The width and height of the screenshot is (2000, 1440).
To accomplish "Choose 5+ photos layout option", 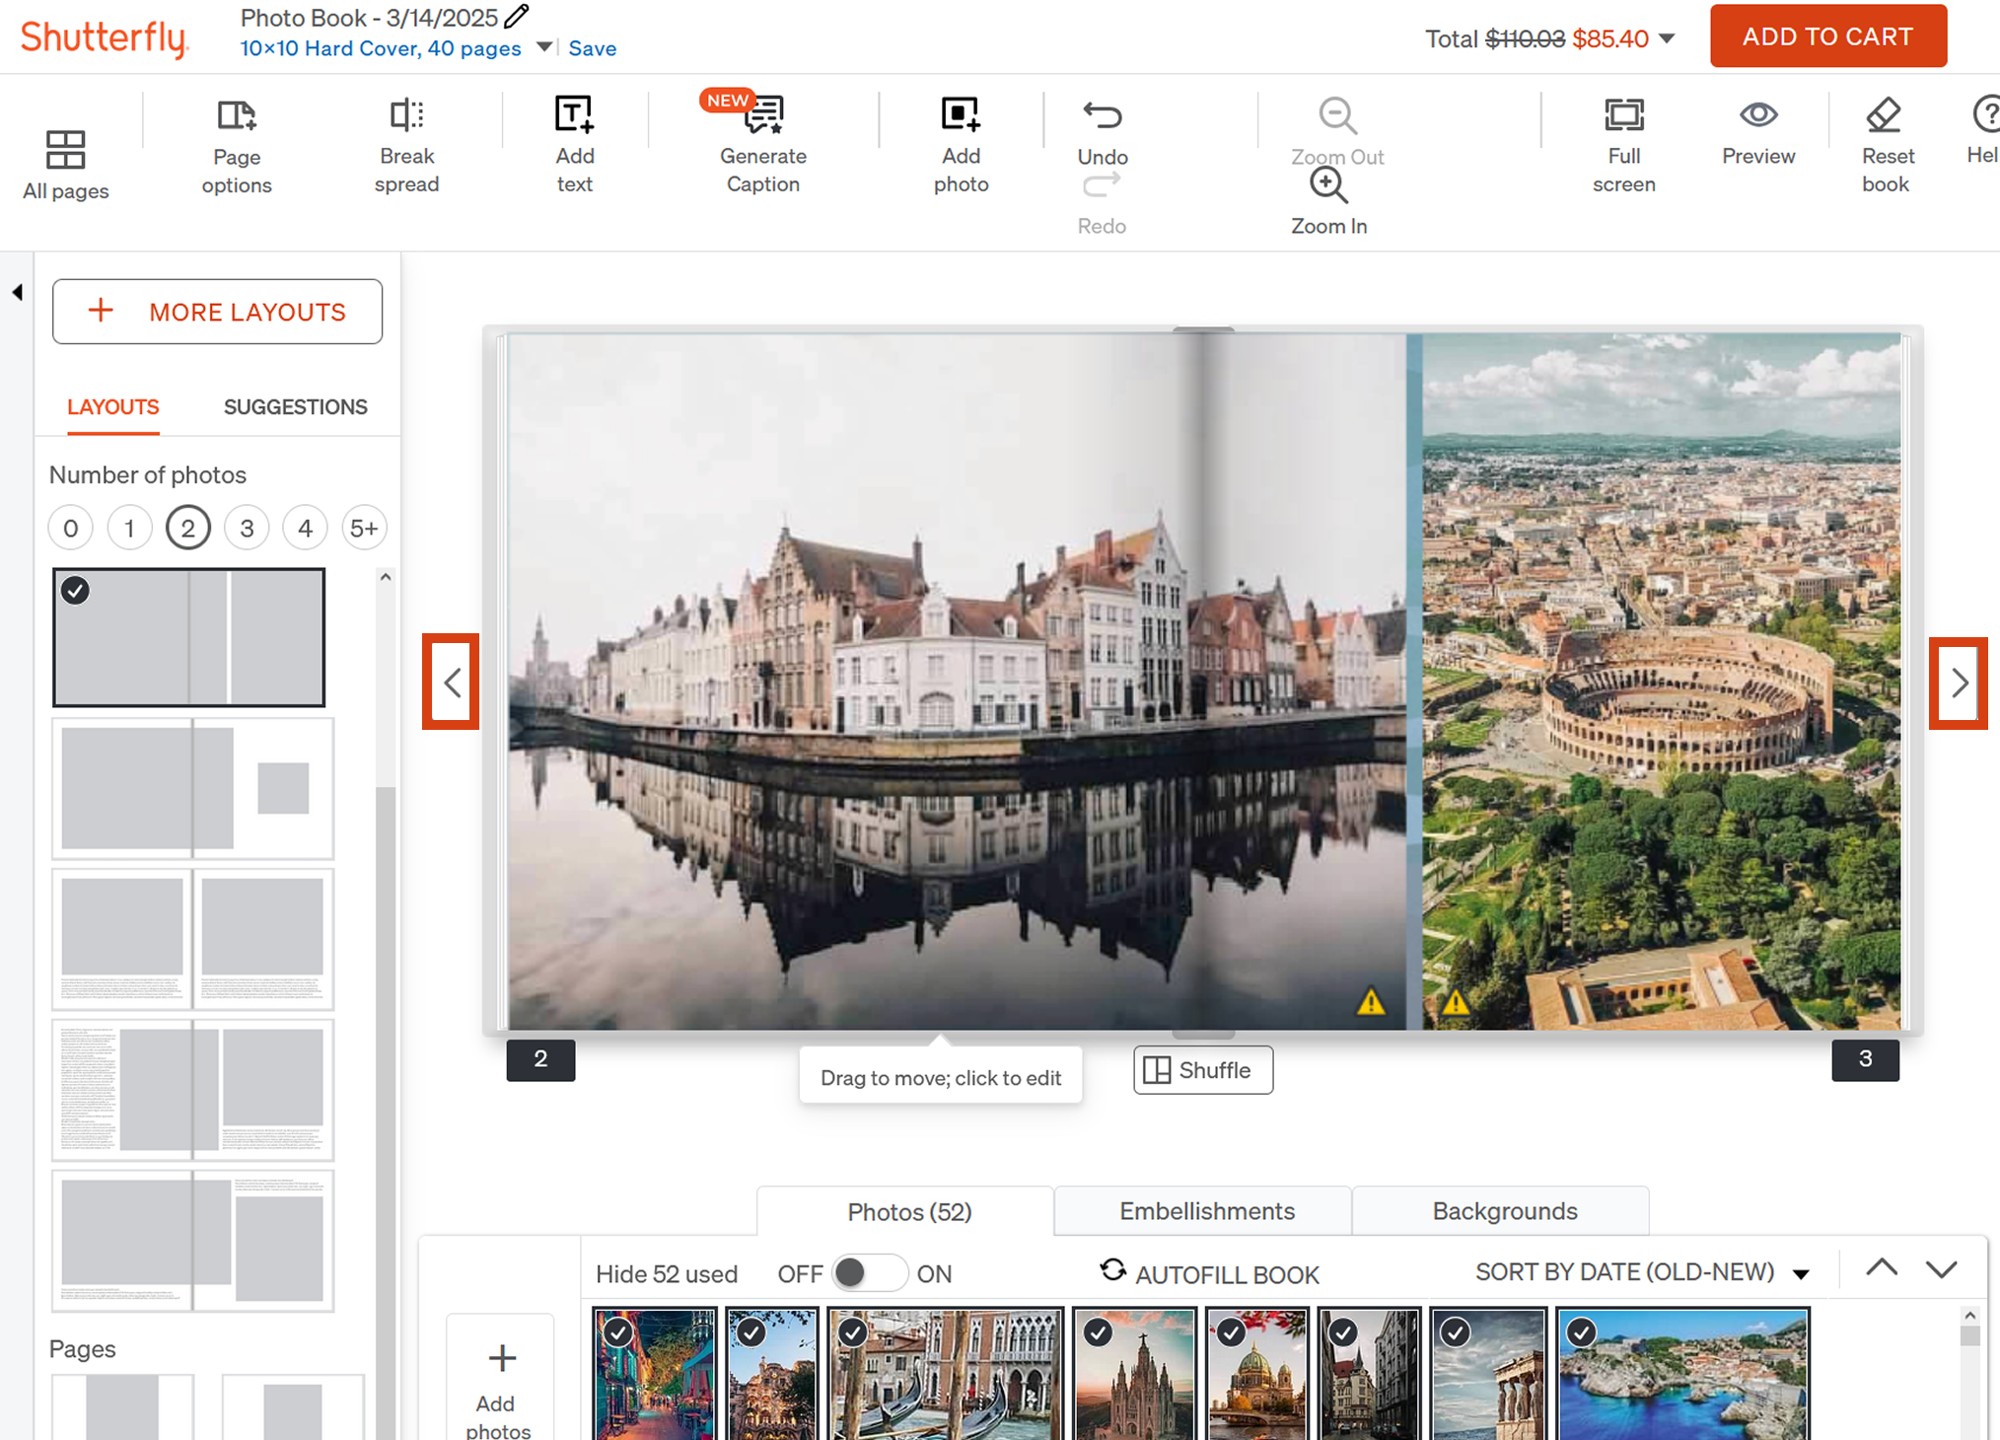I will point(364,528).
